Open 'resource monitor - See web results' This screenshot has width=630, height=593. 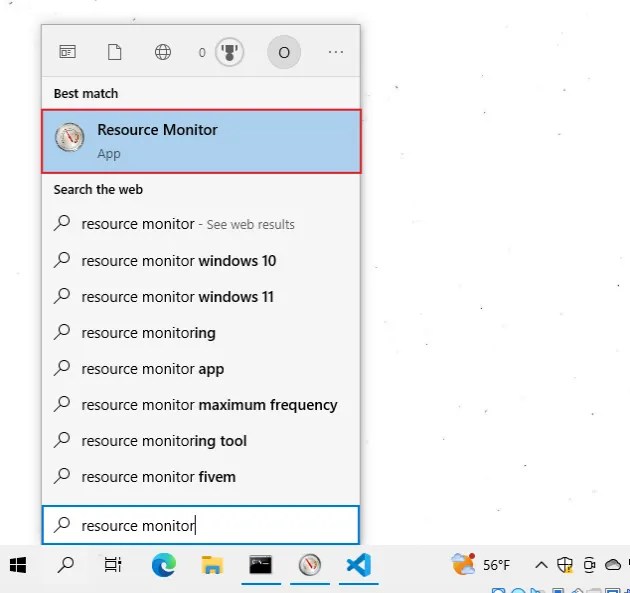(x=201, y=224)
